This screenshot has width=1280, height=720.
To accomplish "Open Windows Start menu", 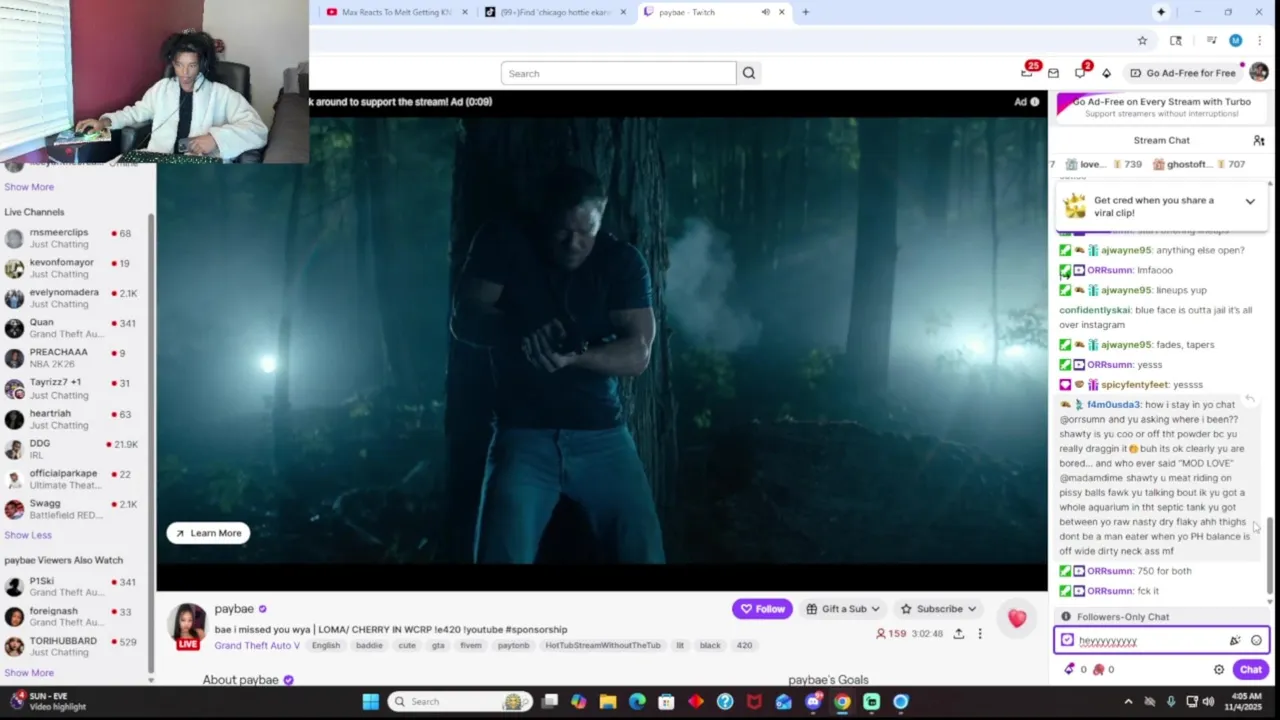I will [371, 701].
